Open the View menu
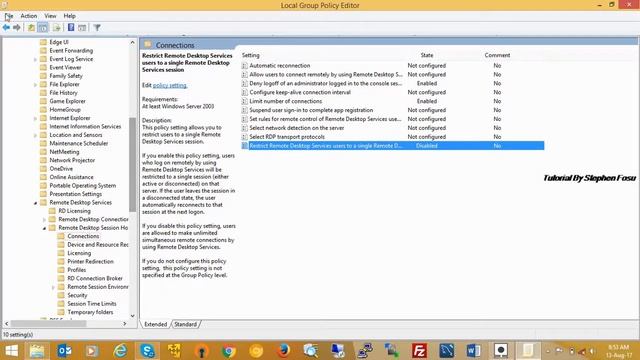 50,16
